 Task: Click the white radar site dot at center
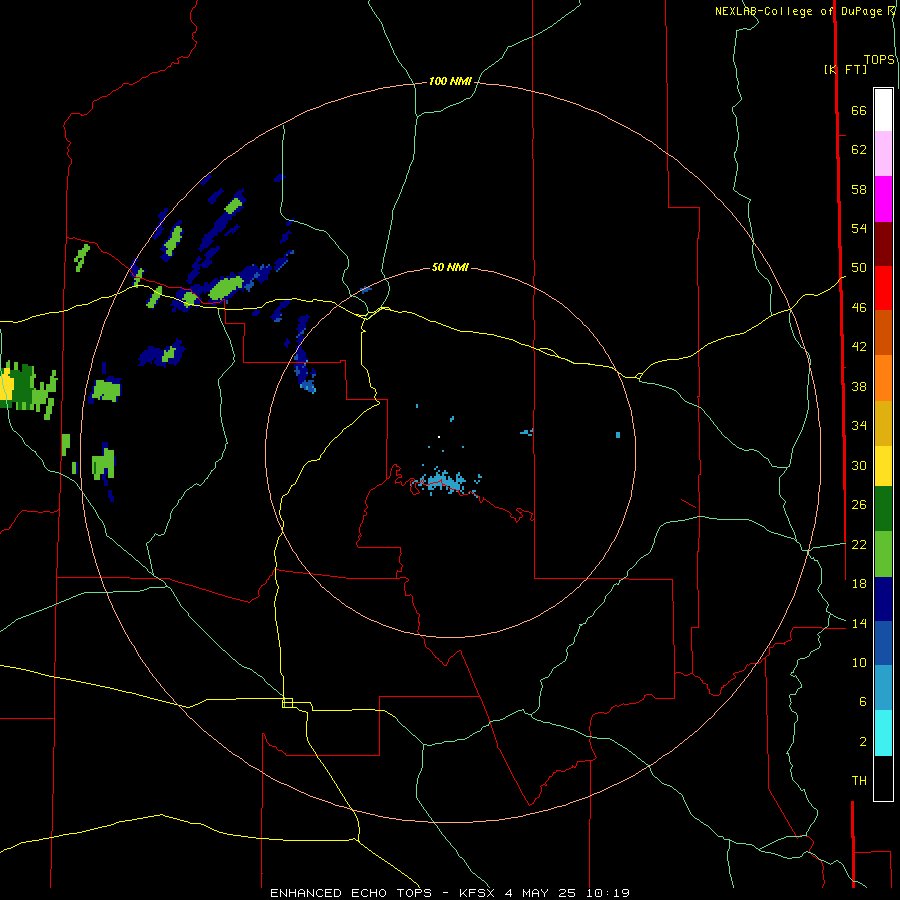click(x=439, y=437)
